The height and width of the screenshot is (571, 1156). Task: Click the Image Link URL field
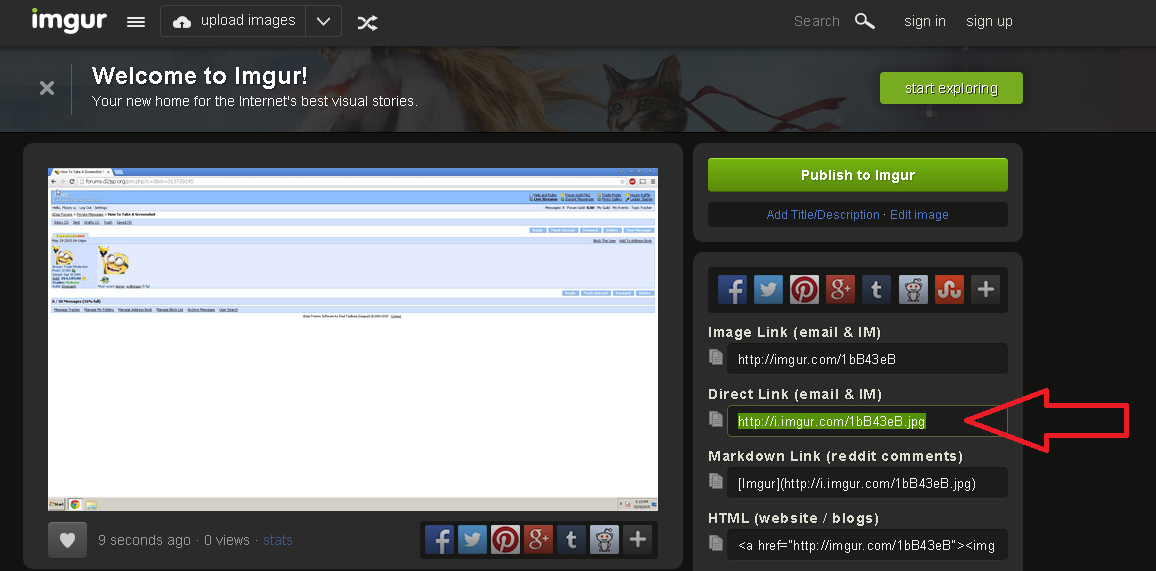point(867,359)
